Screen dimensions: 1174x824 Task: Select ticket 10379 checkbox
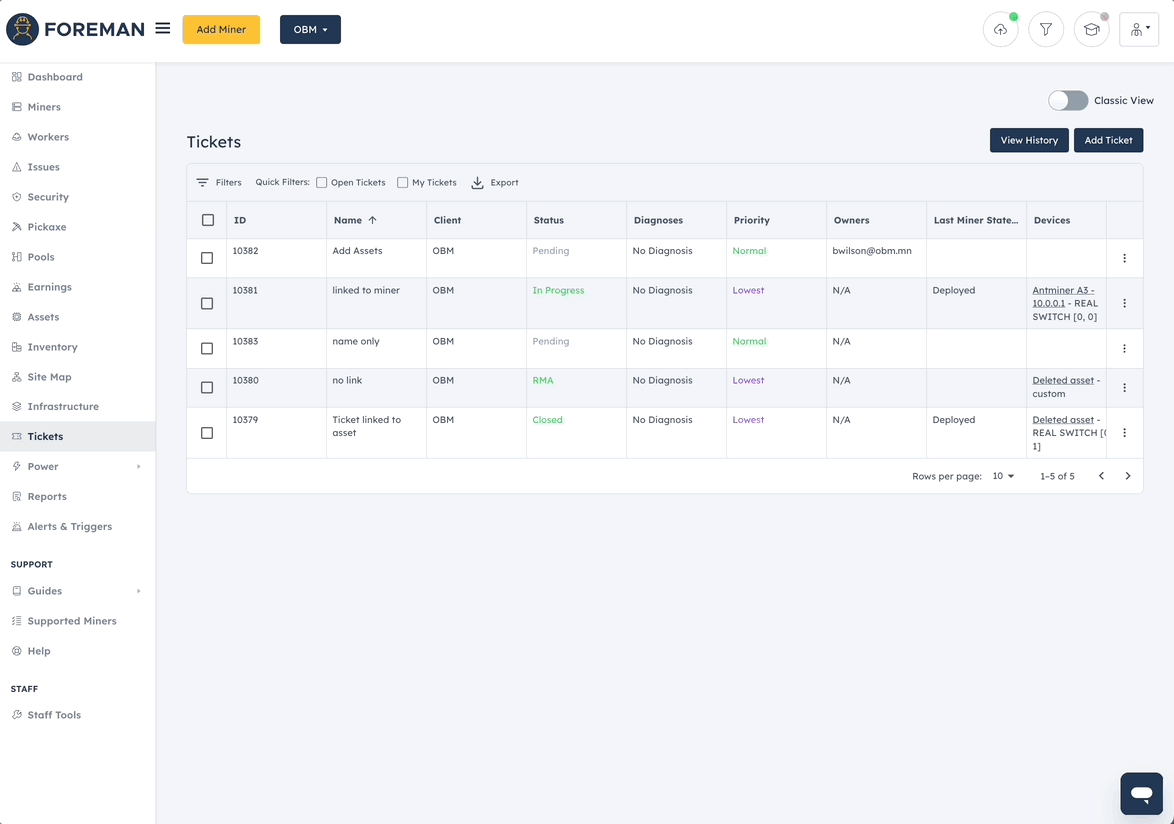(x=207, y=433)
